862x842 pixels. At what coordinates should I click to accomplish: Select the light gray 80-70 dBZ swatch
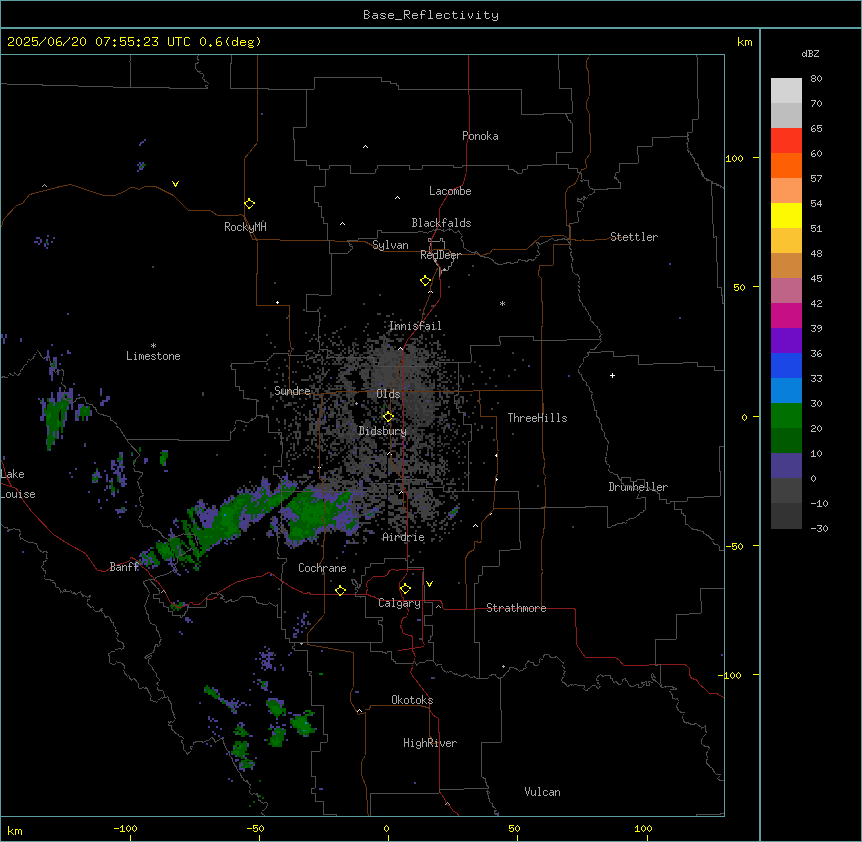click(786, 91)
